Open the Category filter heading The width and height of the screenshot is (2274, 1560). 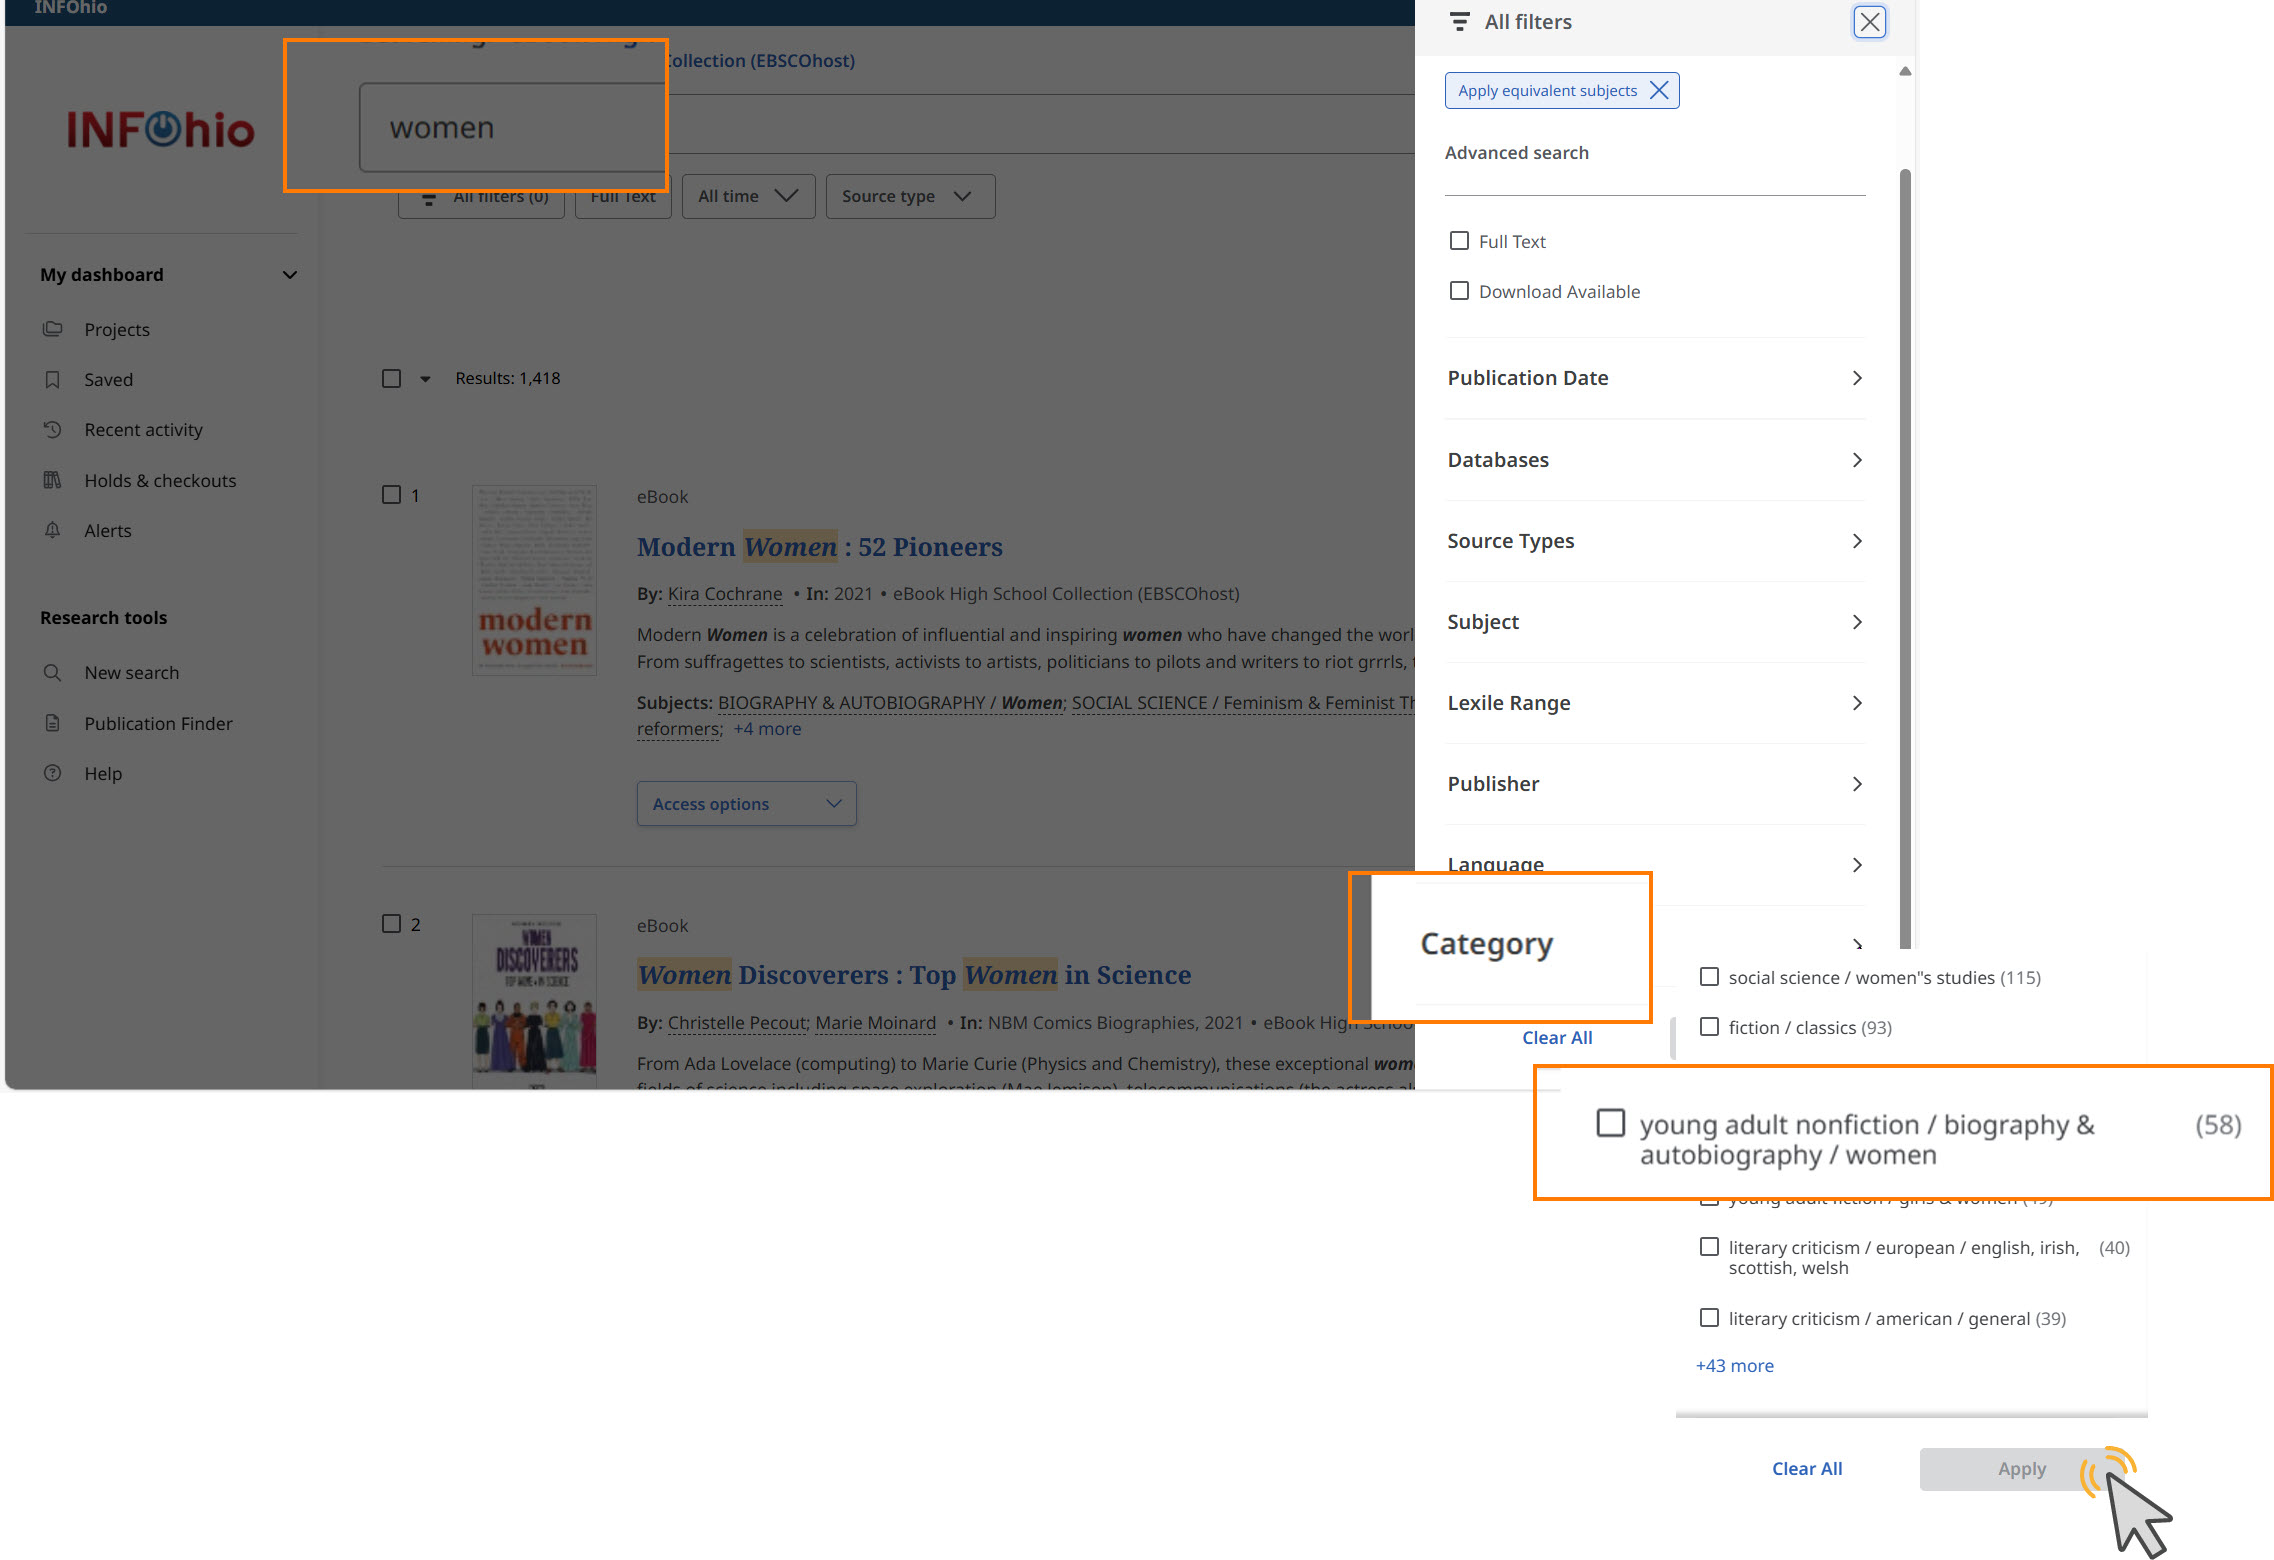click(1486, 944)
